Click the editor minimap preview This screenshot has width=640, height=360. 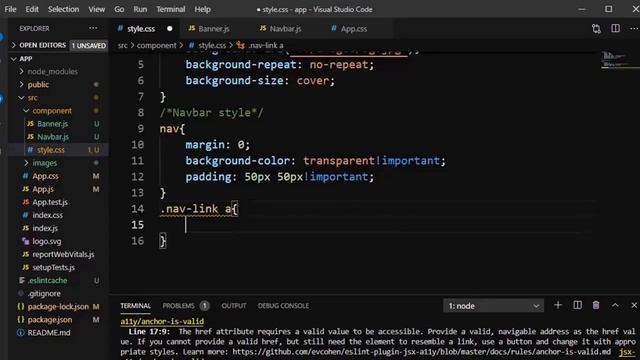click(x=617, y=60)
